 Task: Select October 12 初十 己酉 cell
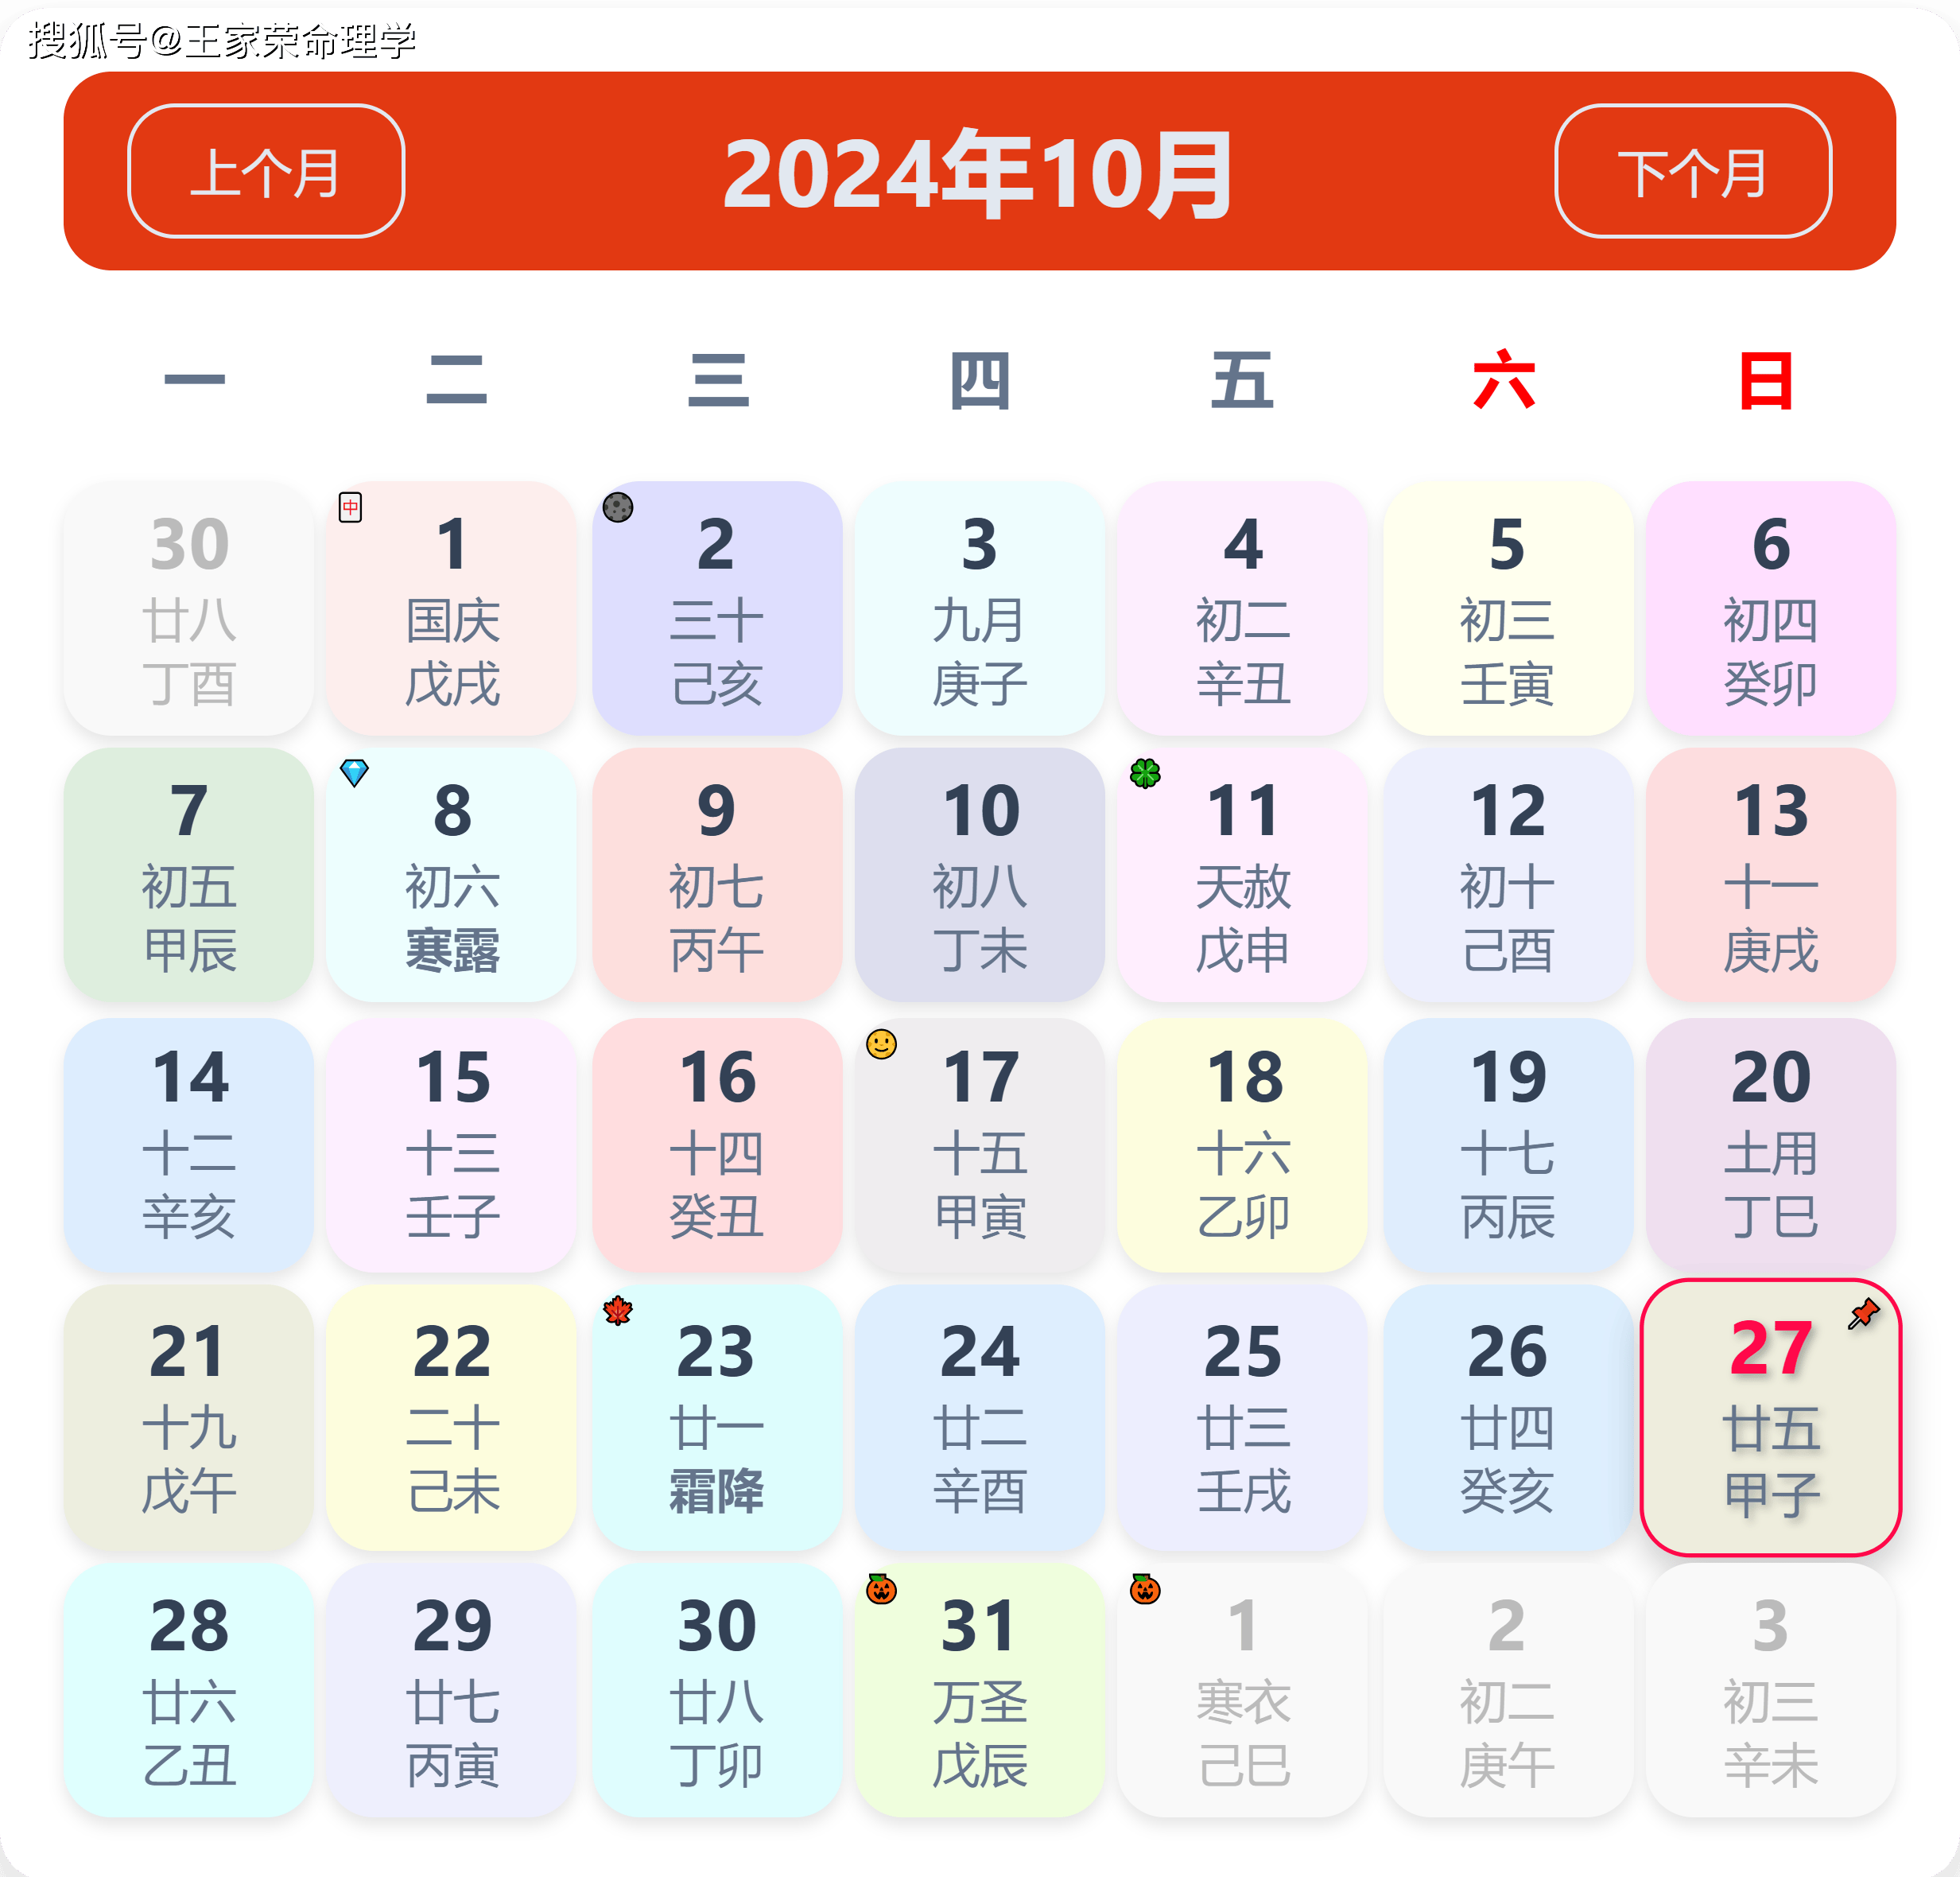1508,875
